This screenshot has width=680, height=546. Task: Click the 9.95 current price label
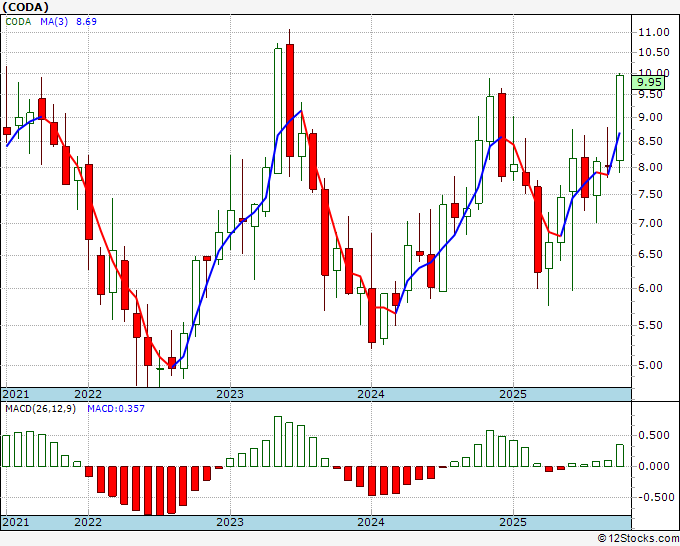tap(648, 82)
